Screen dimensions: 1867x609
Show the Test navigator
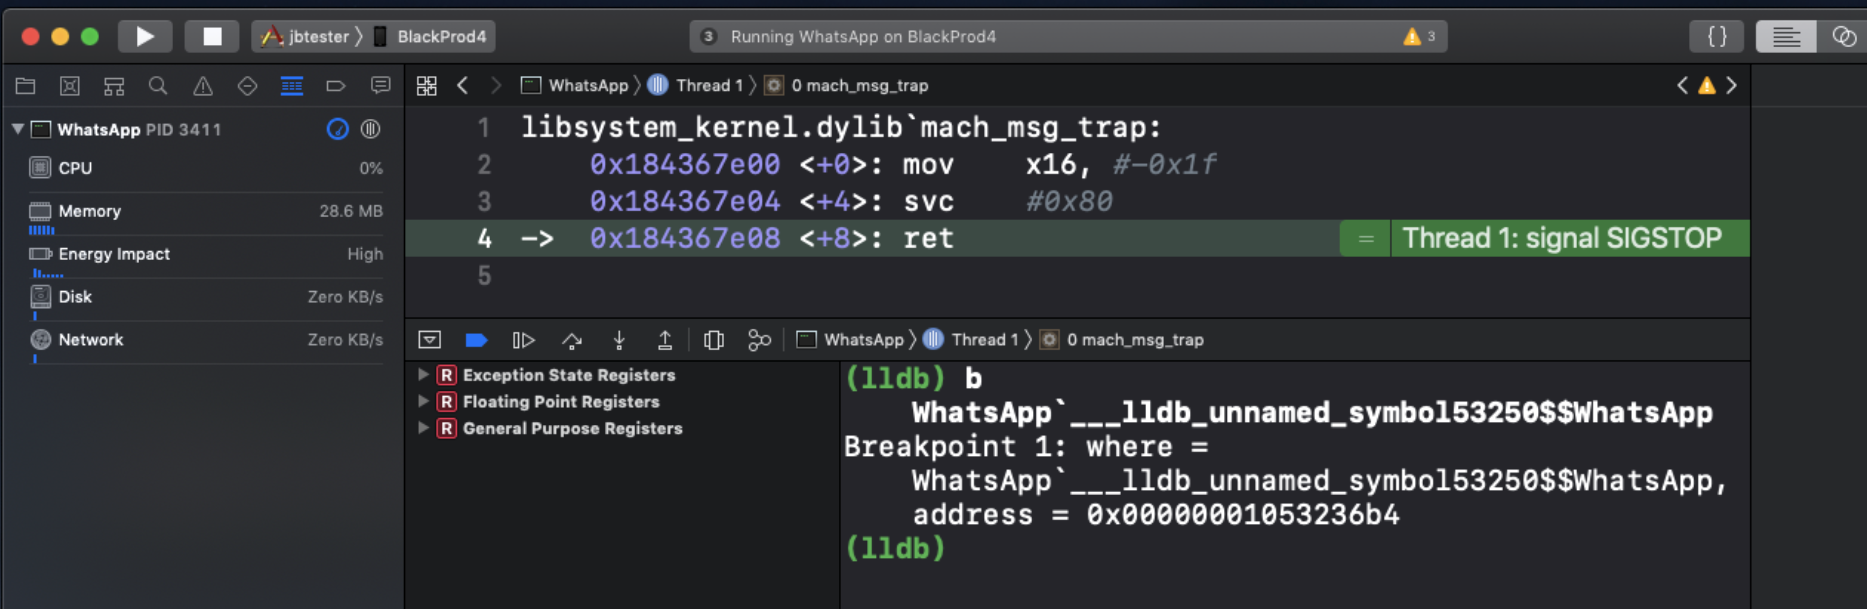coord(247,86)
